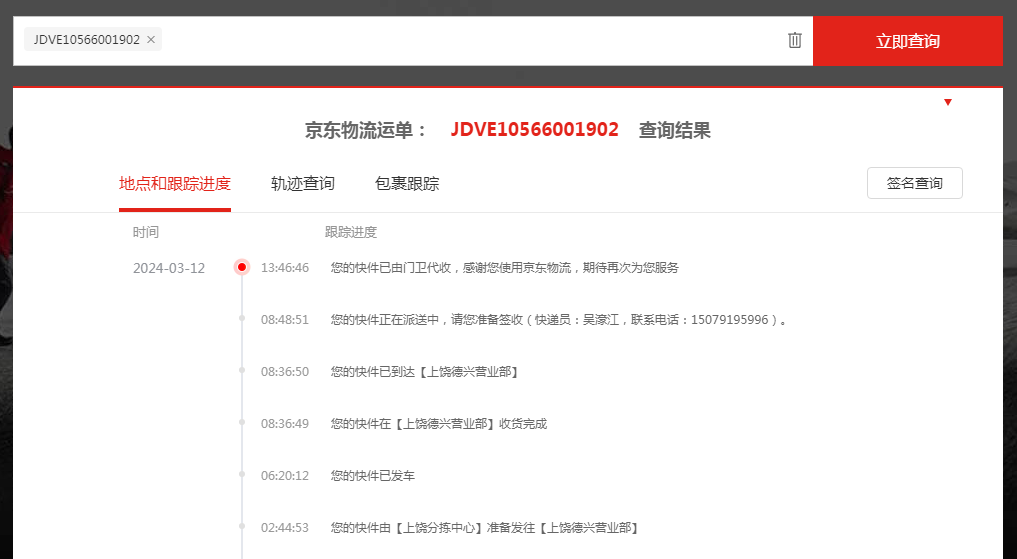Viewport: 1017px width, 559px height.
Task: Click the timeline dot at 02:44:53
Action: click(242, 526)
